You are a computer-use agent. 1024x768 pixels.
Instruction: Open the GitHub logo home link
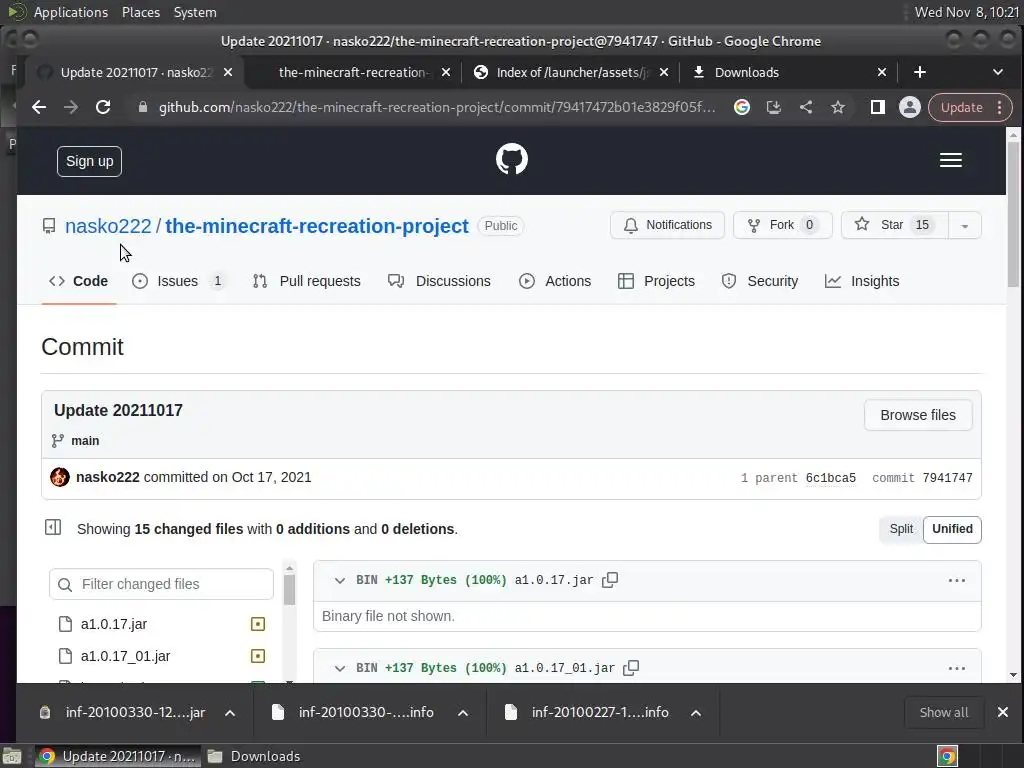pyautogui.click(x=512, y=159)
